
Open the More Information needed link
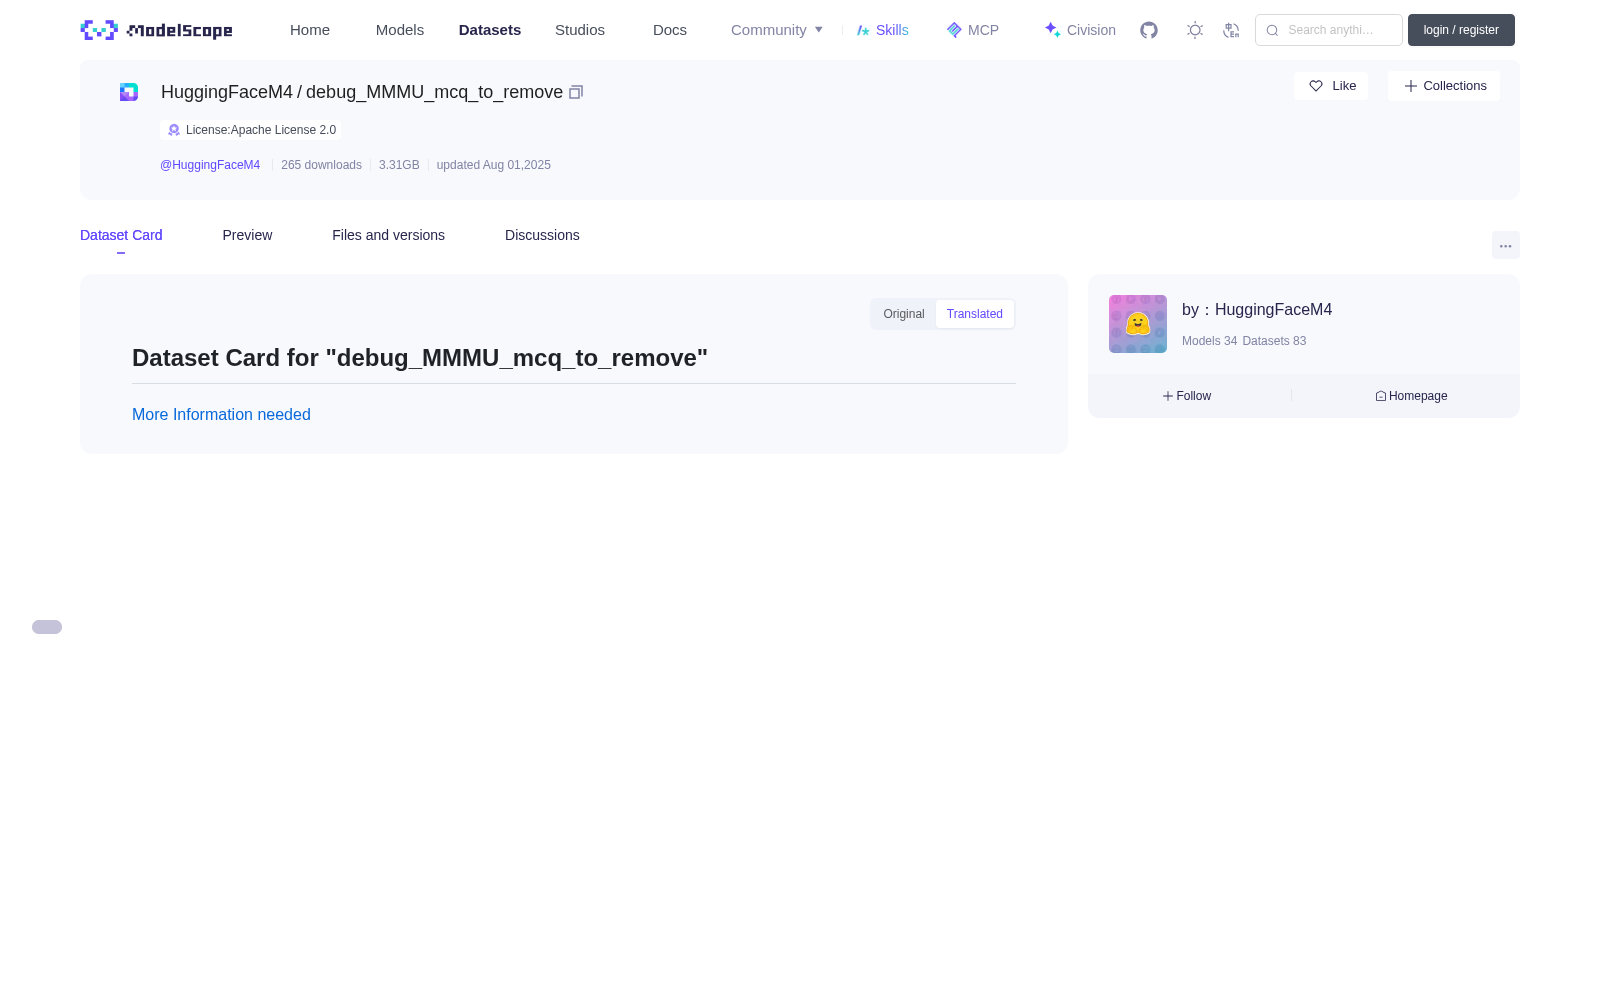tap(221, 414)
